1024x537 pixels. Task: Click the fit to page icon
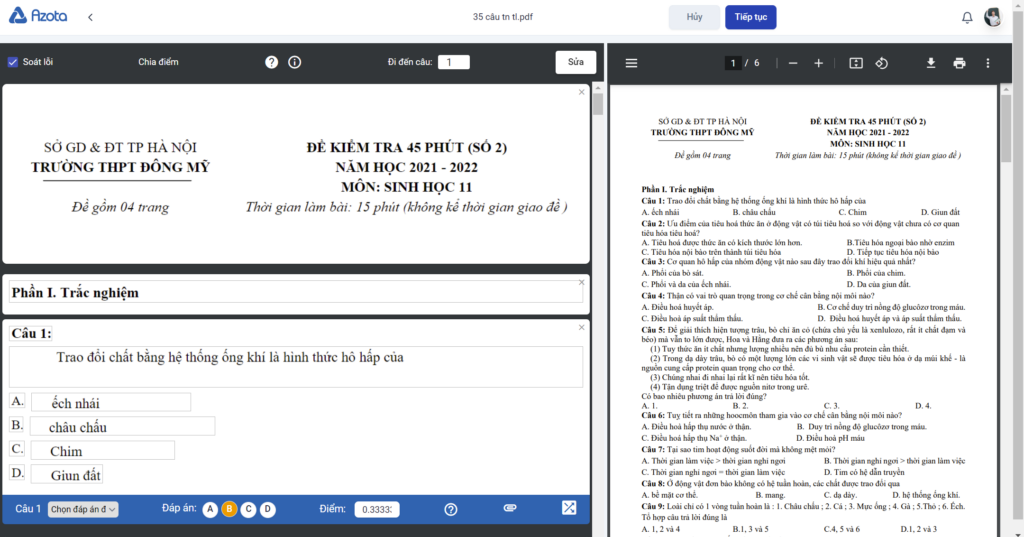coord(856,63)
